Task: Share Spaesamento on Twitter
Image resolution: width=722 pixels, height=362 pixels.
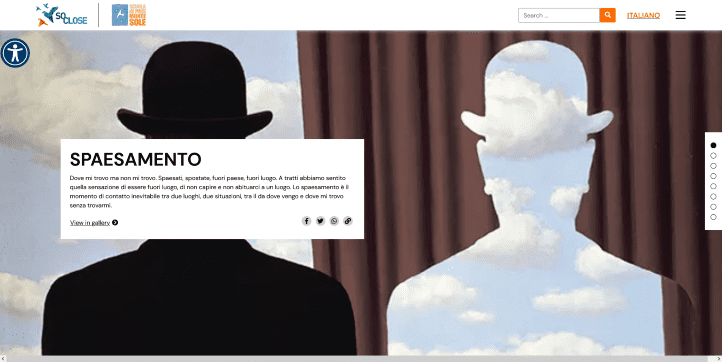Action: 320,221
